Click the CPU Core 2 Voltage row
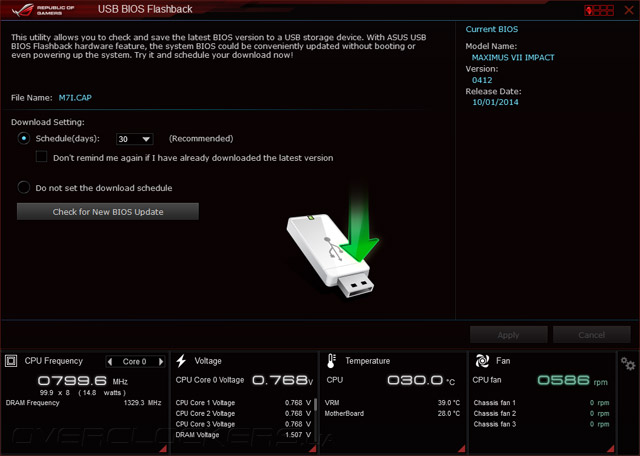The width and height of the screenshot is (640, 456). (x=243, y=414)
